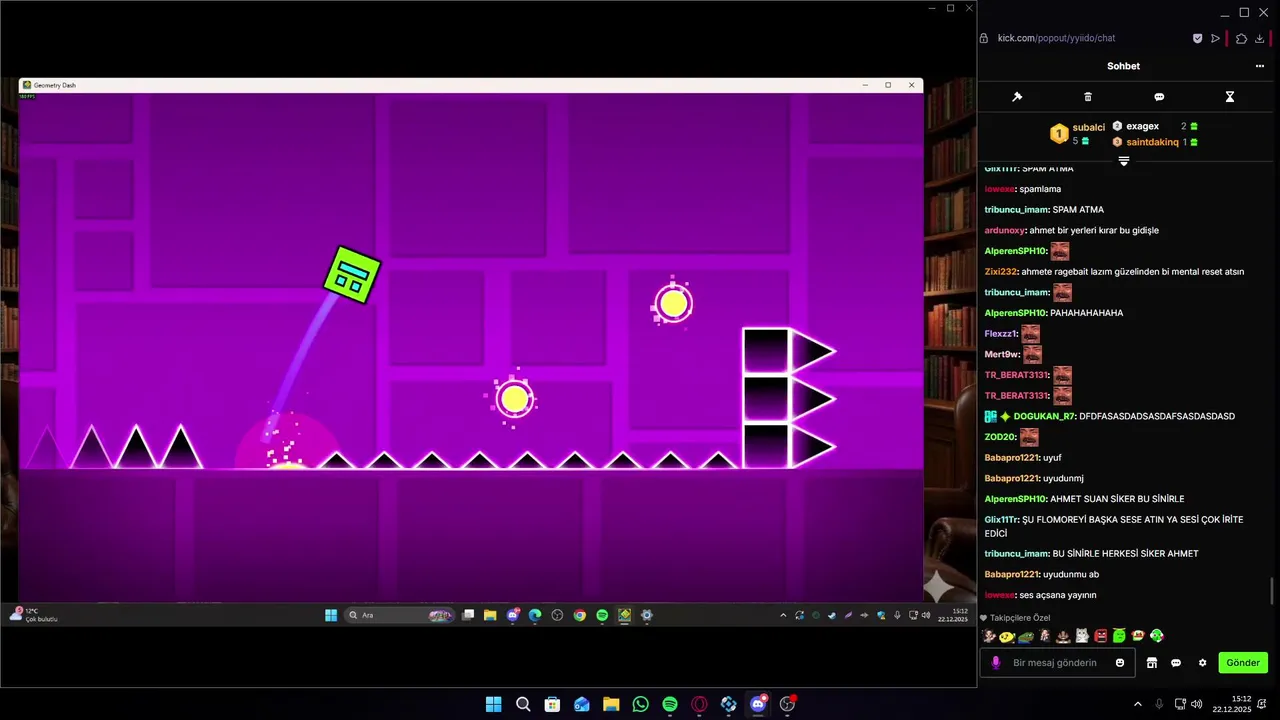Open the shop icon beside the message box
The height and width of the screenshot is (720, 1280).
point(1152,662)
